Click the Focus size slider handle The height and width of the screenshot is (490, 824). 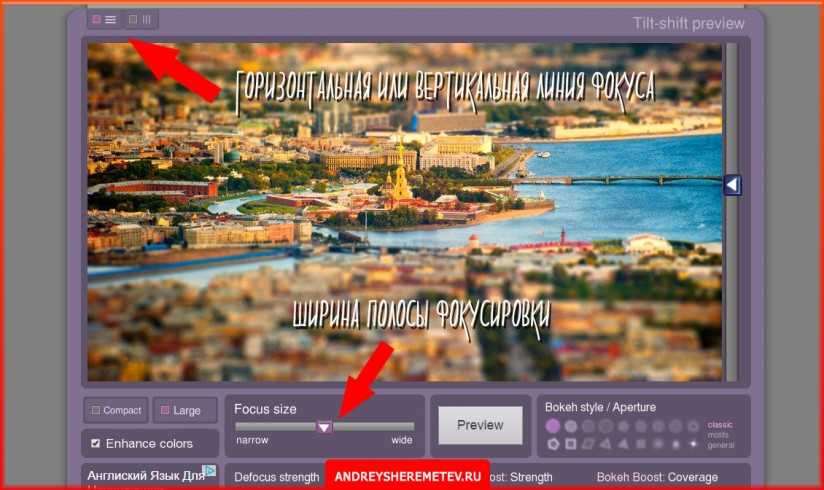(324, 427)
